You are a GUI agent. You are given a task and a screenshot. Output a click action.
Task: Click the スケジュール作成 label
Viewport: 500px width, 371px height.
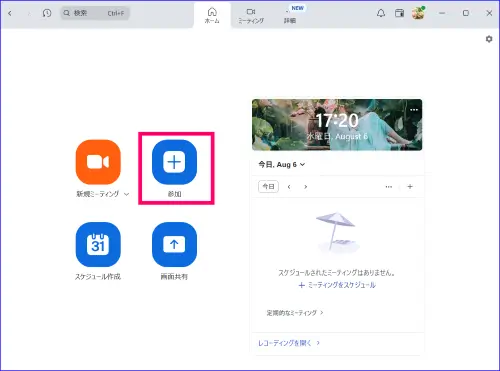(98, 277)
